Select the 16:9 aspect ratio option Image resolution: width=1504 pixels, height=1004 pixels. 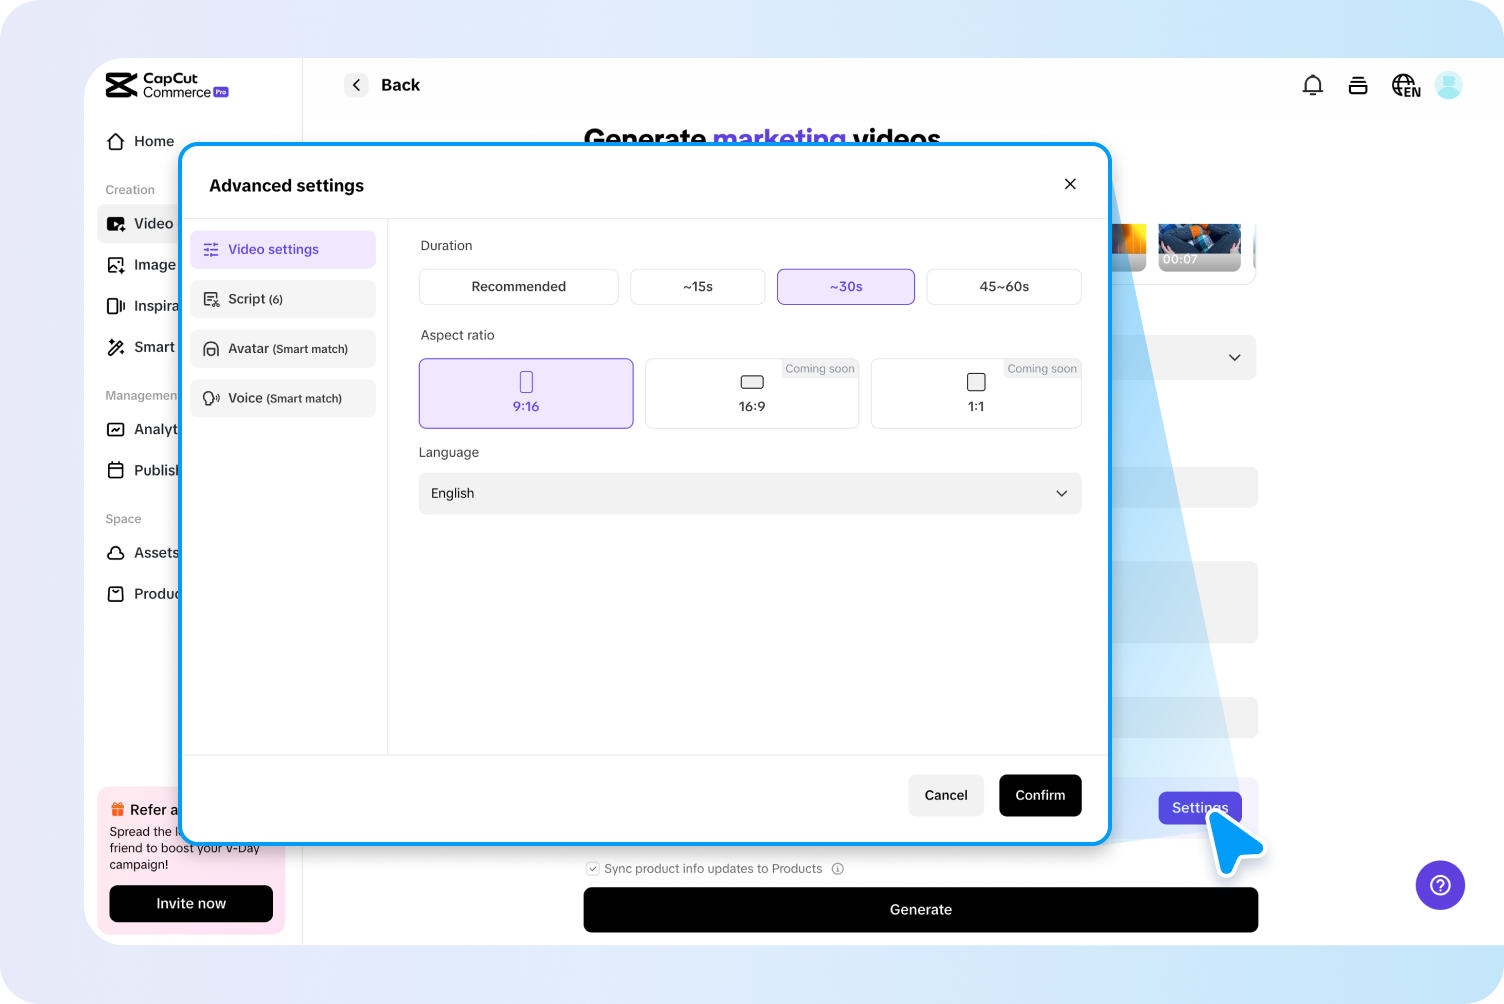tap(752, 393)
